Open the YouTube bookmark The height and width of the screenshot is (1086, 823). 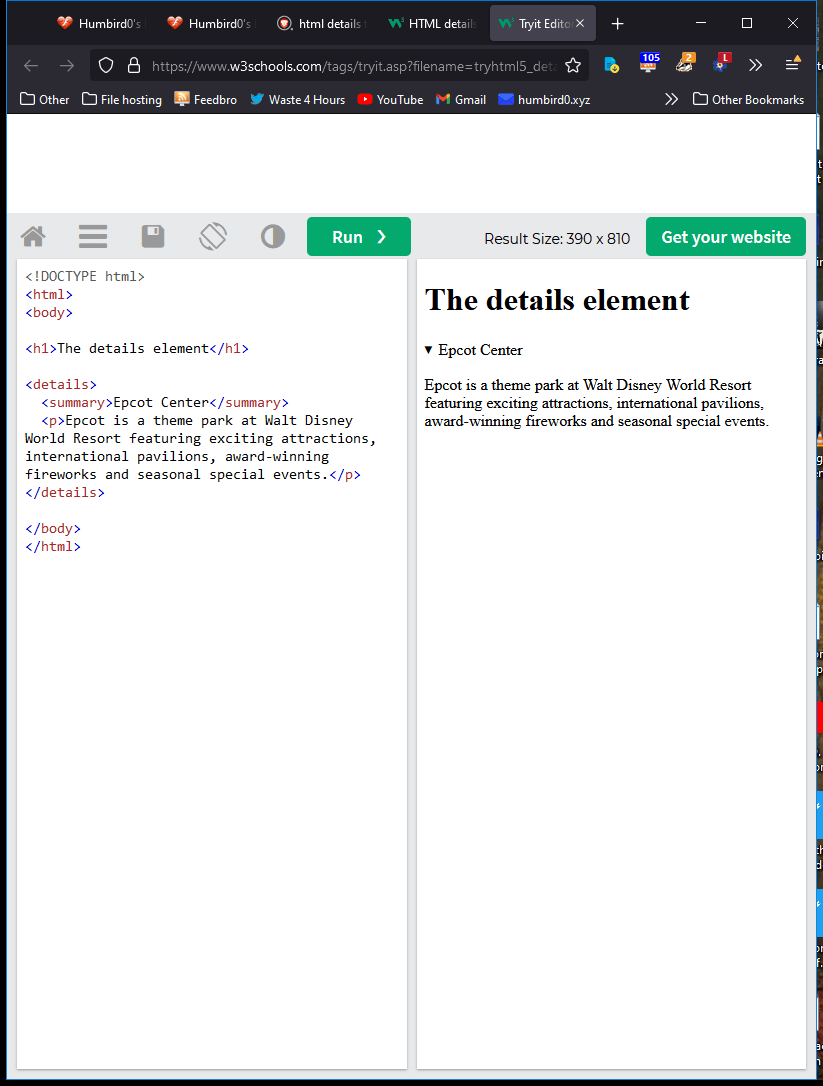390,99
